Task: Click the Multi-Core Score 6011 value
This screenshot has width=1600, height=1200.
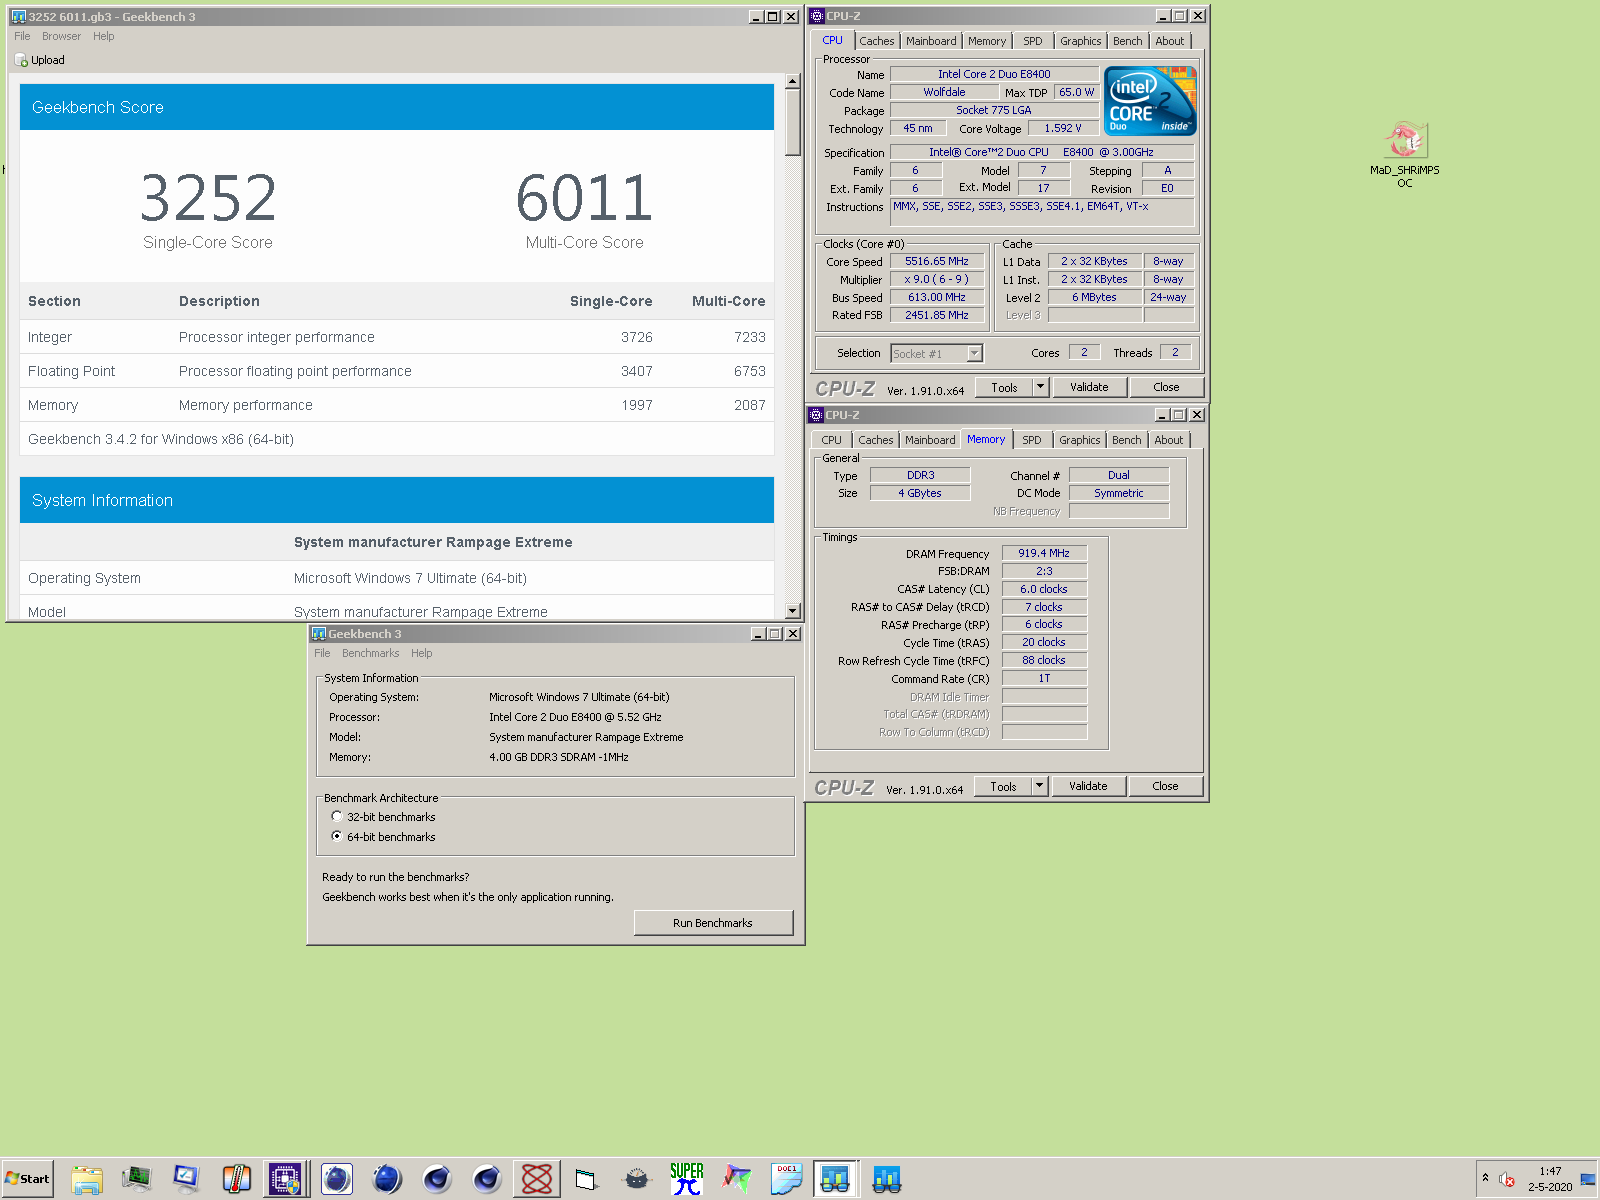Action: 585,198
